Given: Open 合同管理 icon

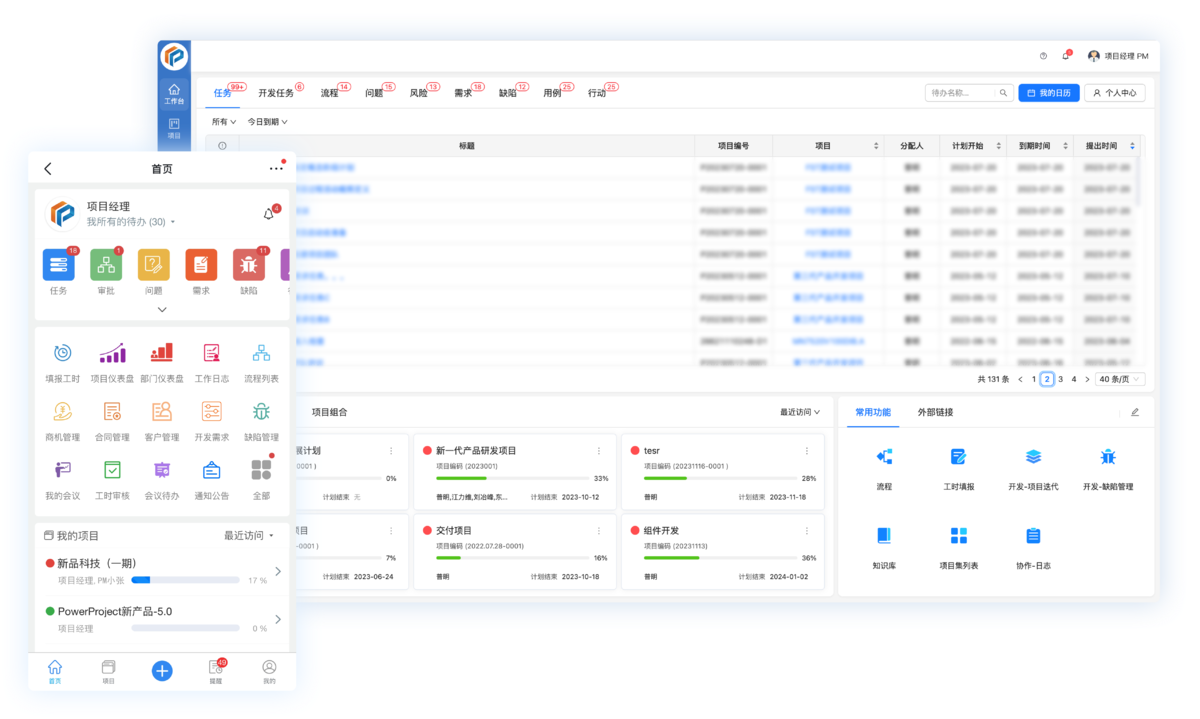Looking at the screenshot, I should click(112, 411).
